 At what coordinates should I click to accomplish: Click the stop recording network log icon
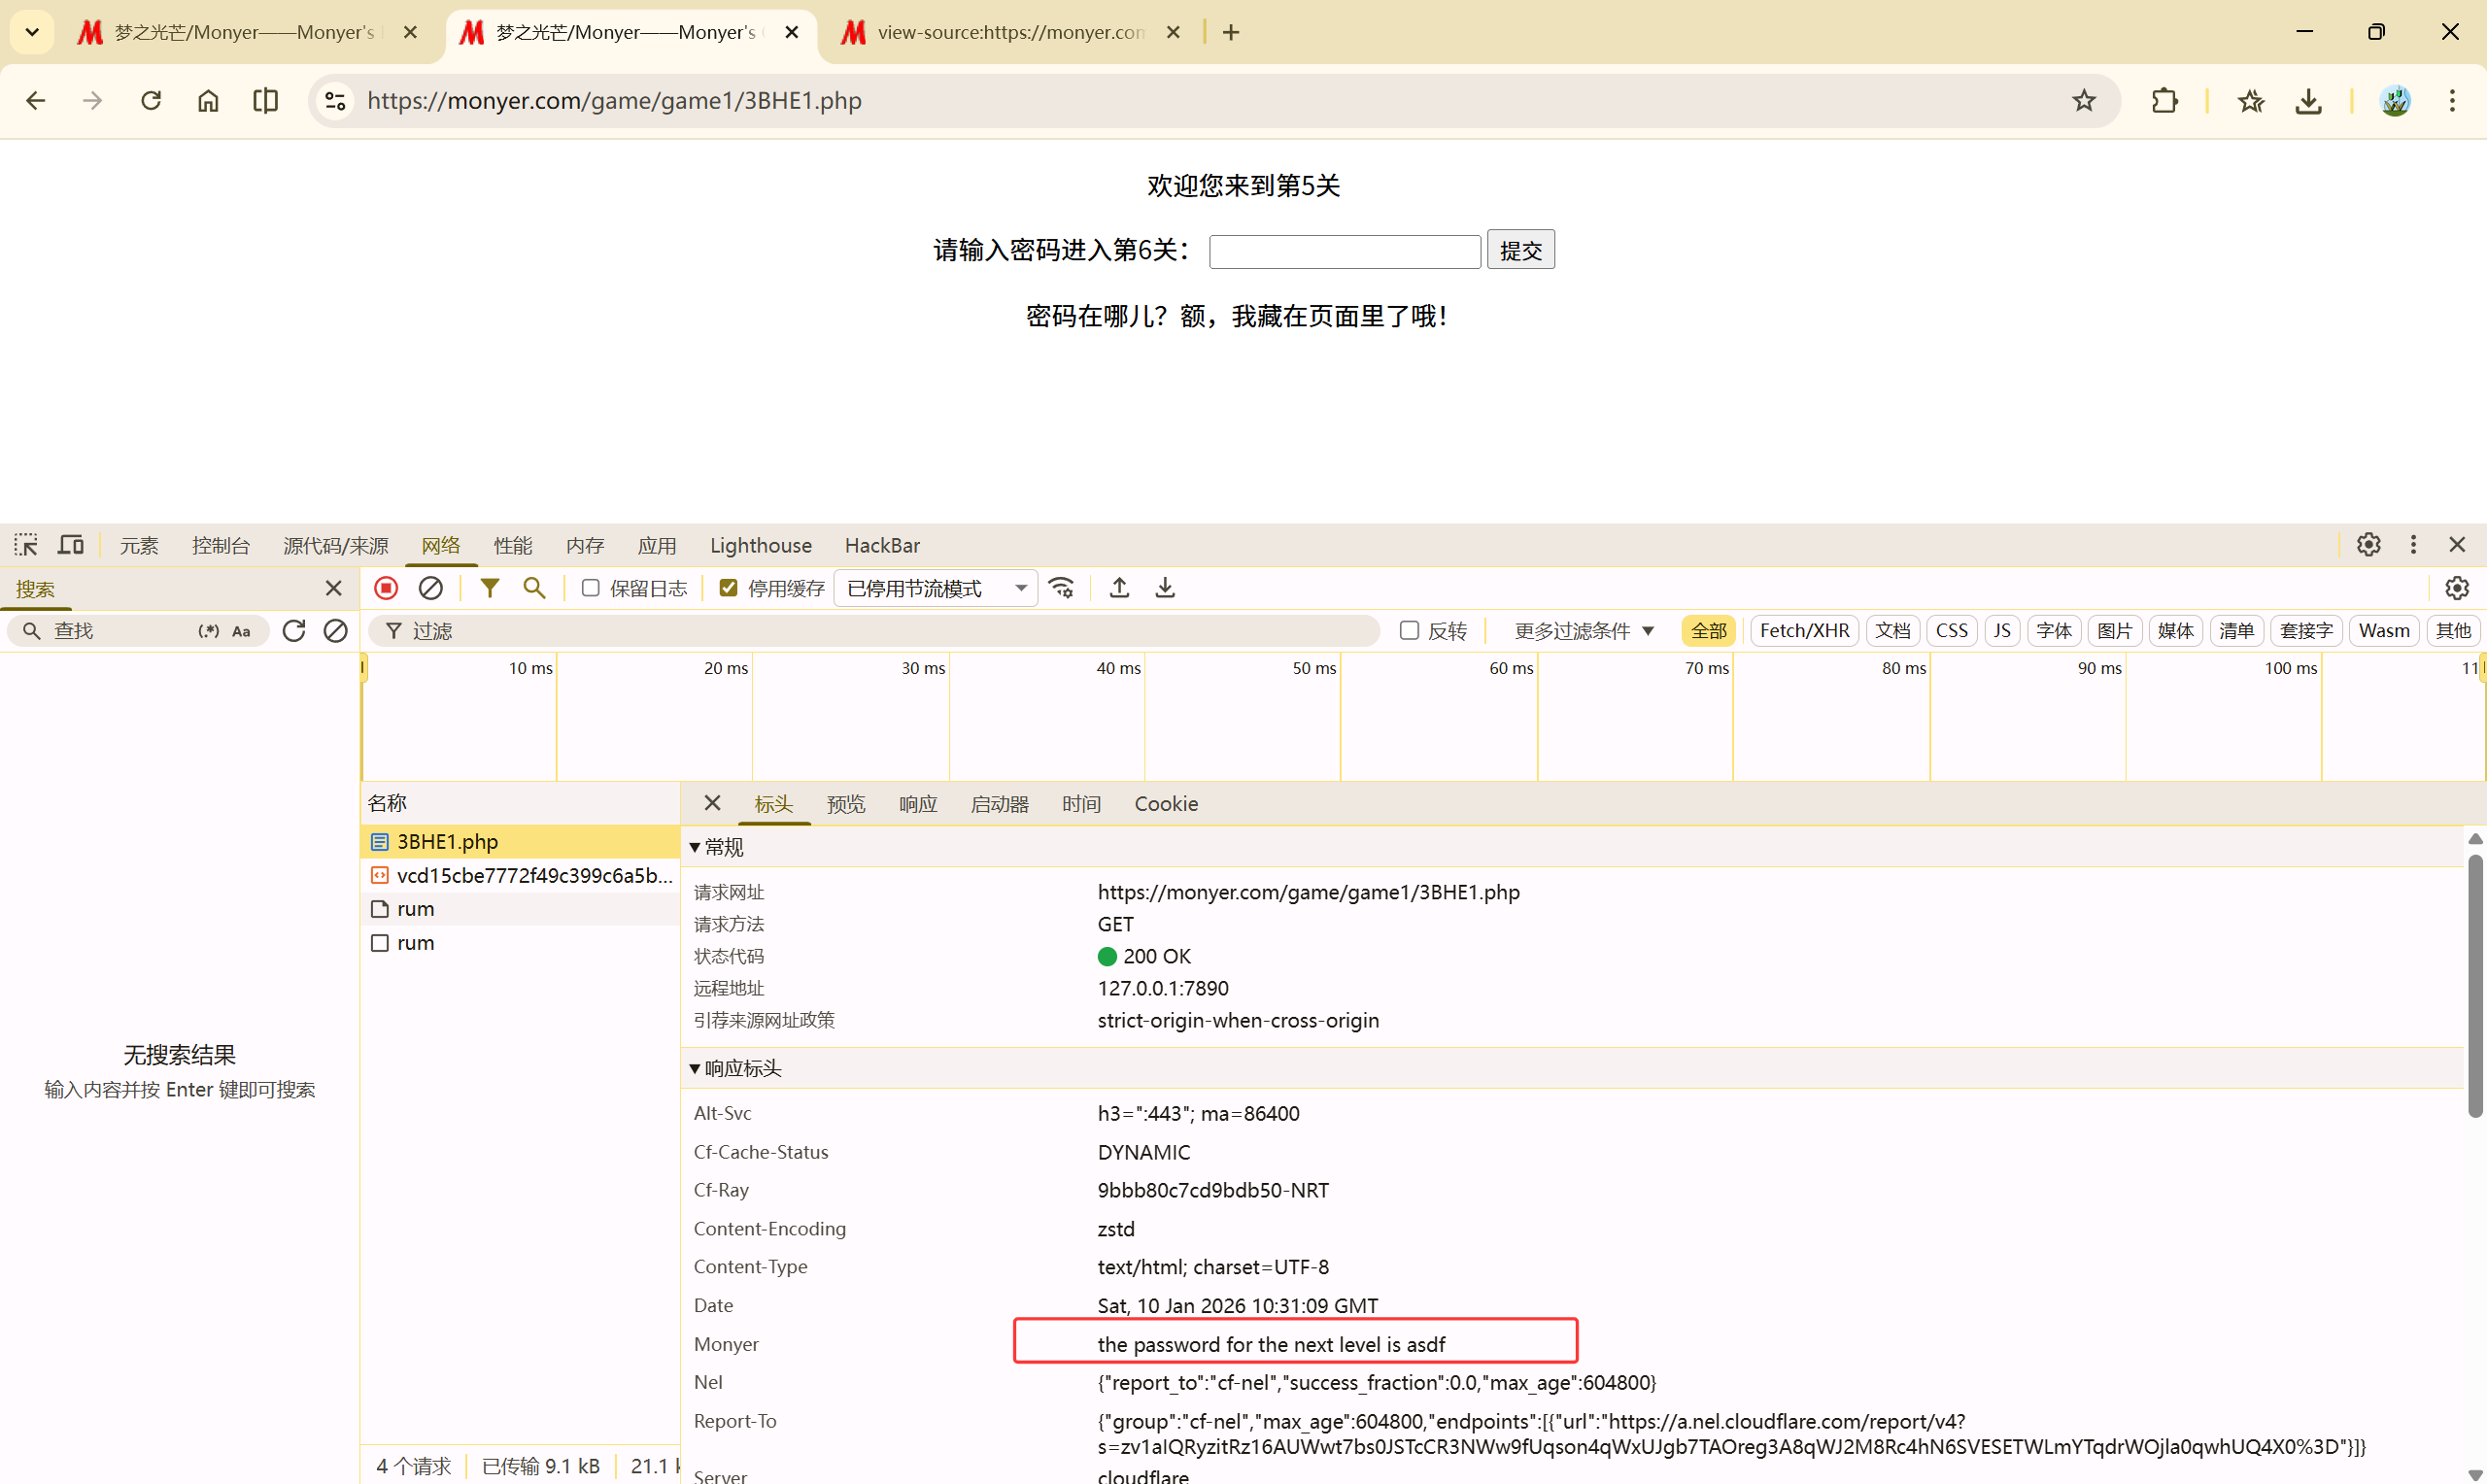[386, 588]
